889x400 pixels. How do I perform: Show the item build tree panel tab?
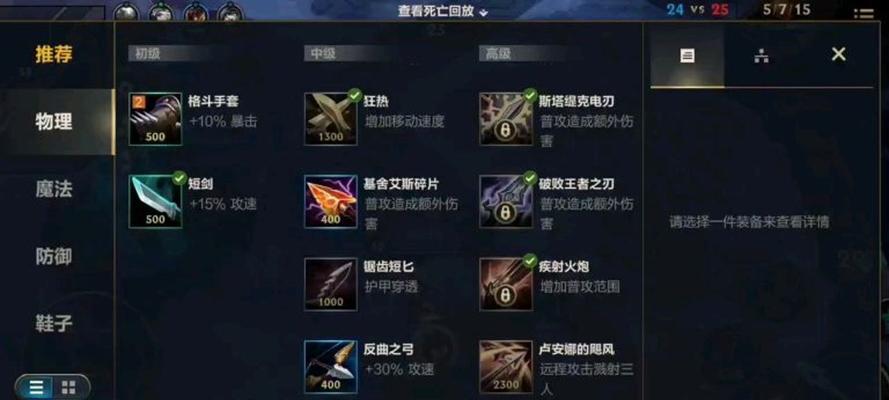tap(761, 56)
